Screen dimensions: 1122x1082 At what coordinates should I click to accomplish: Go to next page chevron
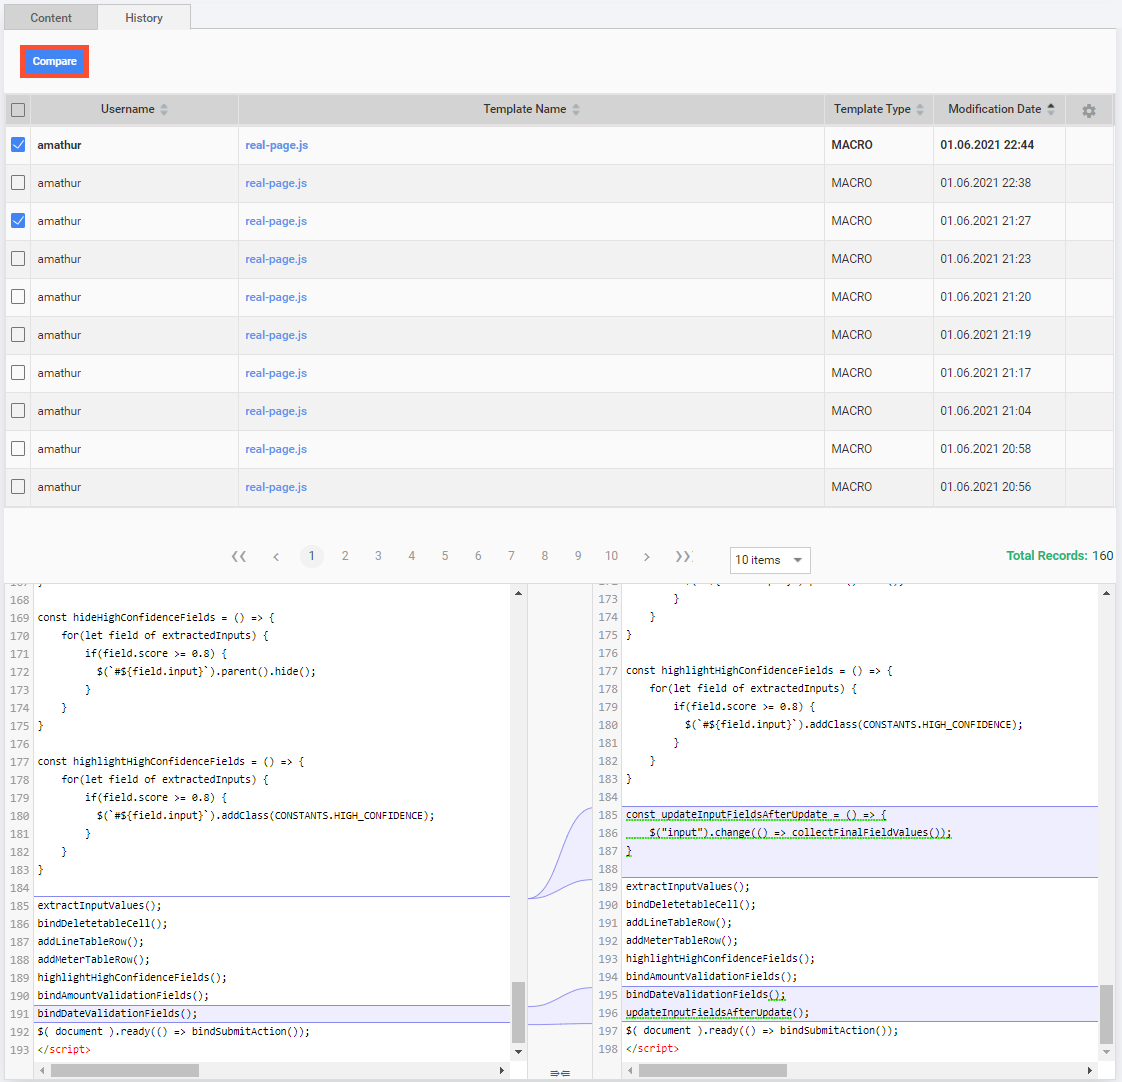[646, 556]
